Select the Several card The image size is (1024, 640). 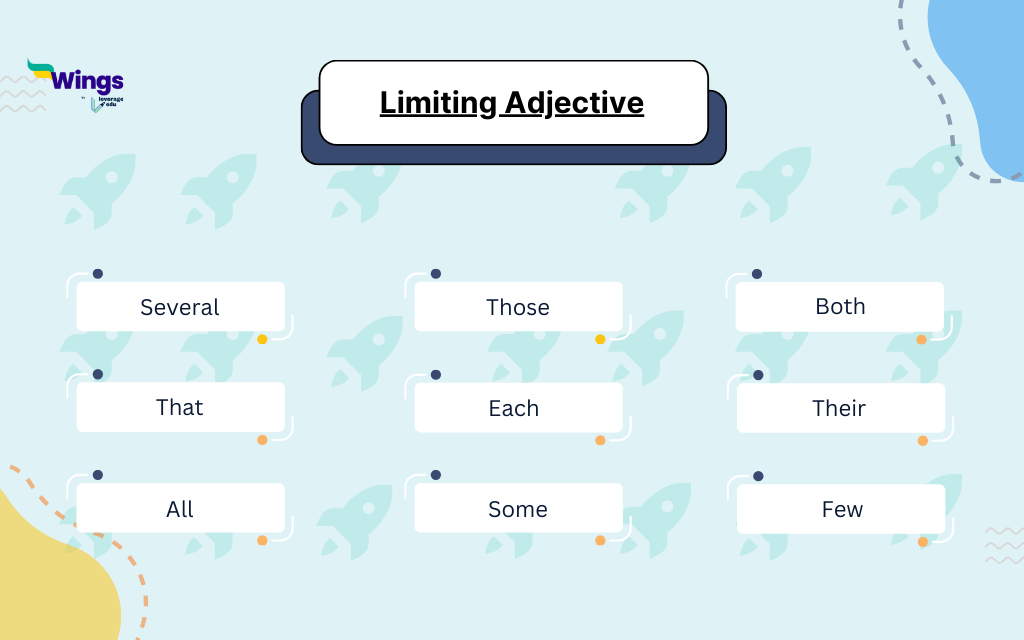click(180, 307)
